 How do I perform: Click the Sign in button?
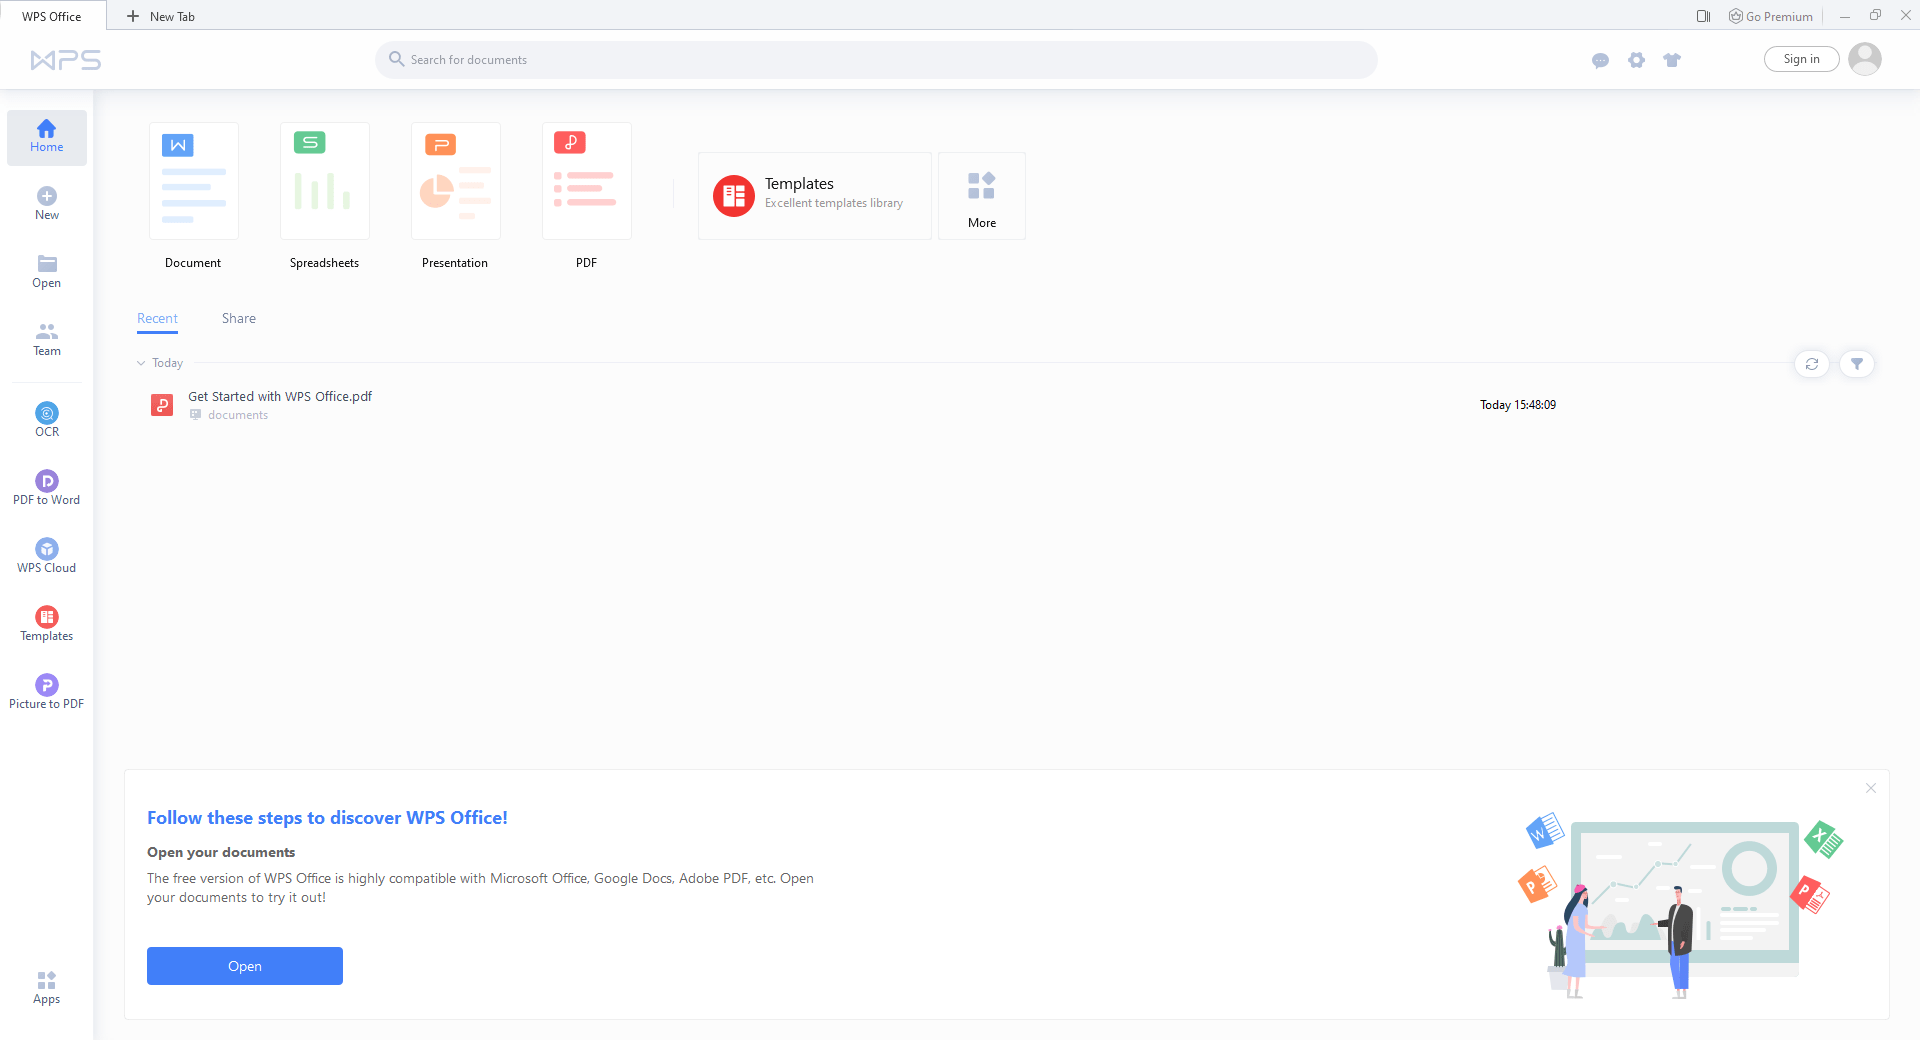pos(1801,59)
